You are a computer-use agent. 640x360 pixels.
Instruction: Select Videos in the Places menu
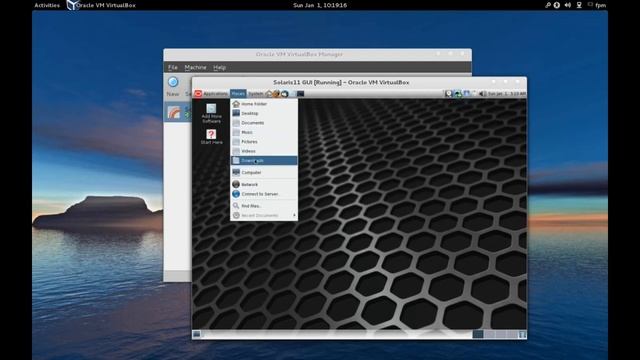[x=264, y=151]
